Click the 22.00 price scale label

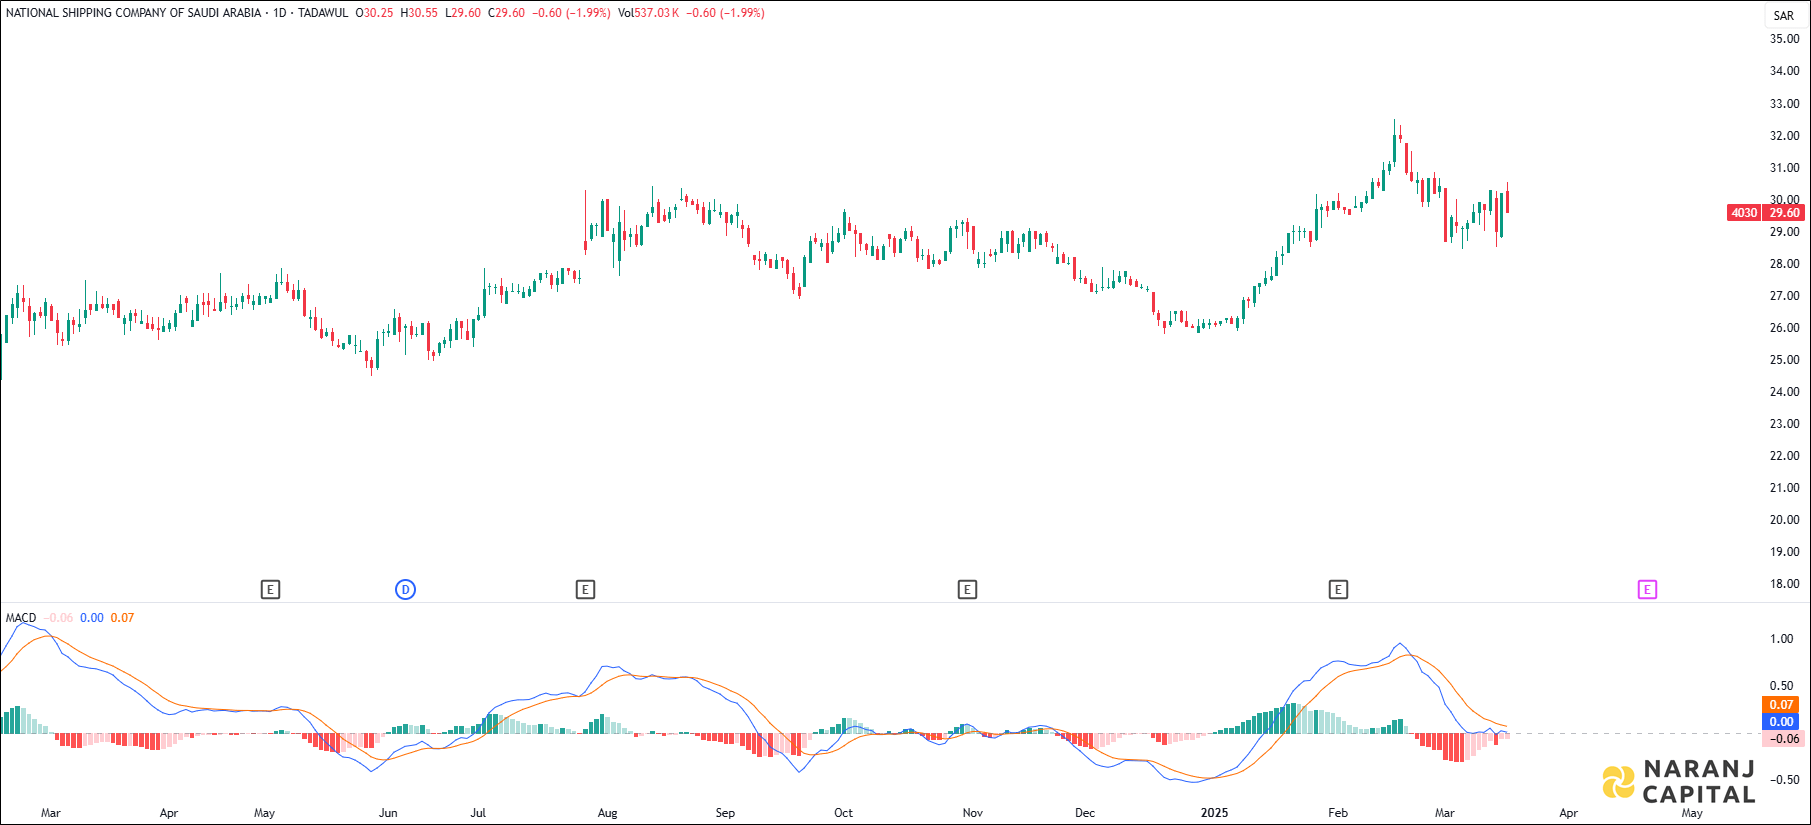click(x=1784, y=456)
